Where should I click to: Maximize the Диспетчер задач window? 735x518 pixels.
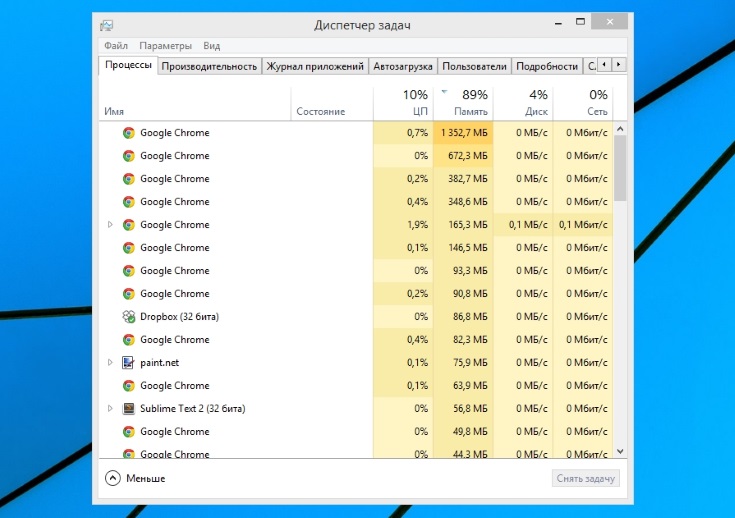coord(580,22)
